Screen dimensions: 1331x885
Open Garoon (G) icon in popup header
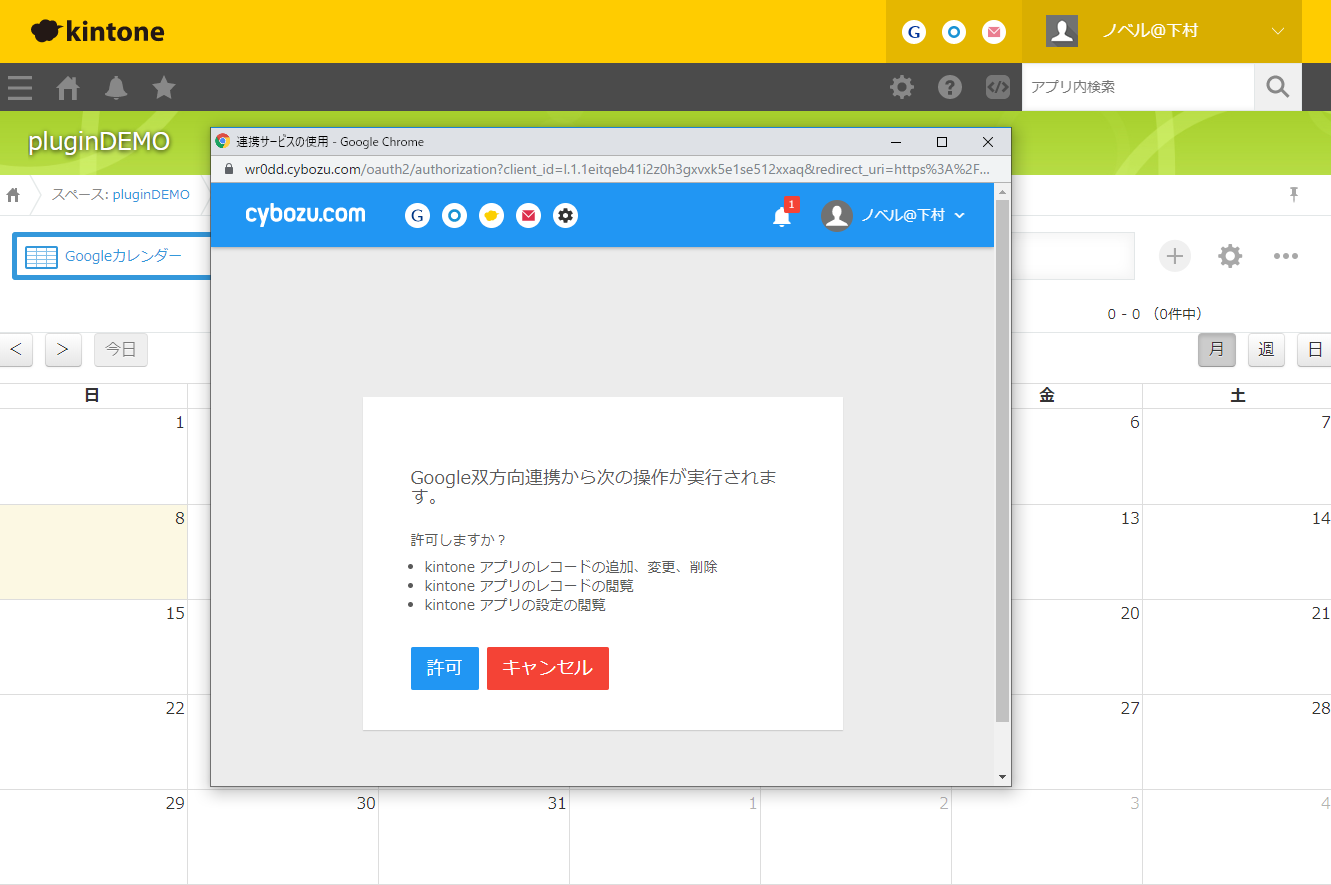click(x=417, y=215)
